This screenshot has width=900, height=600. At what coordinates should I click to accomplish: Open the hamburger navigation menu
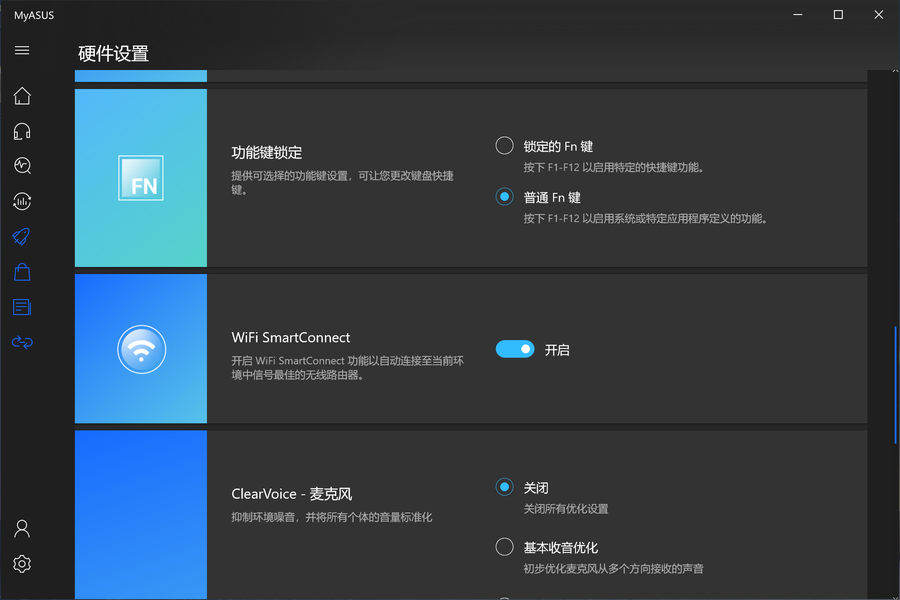click(22, 50)
